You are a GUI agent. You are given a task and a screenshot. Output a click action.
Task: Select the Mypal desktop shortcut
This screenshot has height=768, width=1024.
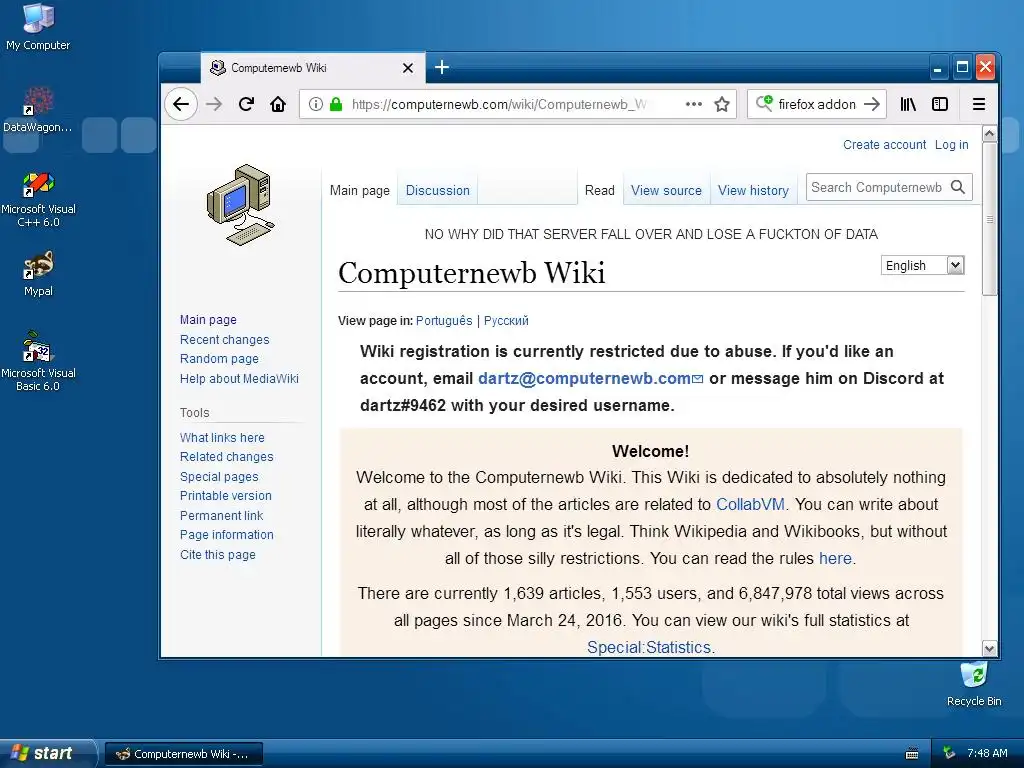38,274
